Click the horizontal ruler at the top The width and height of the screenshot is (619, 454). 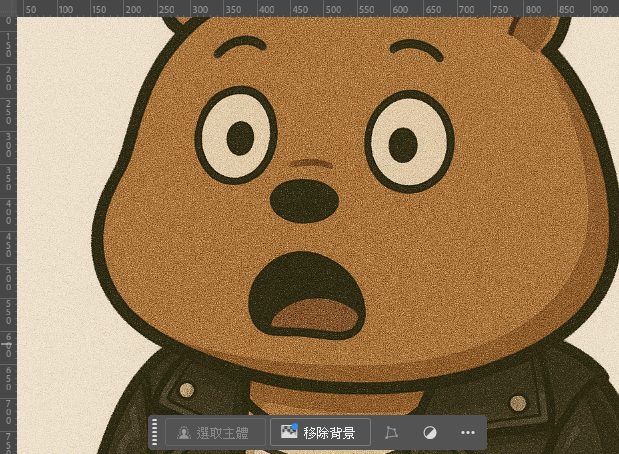pos(318,8)
